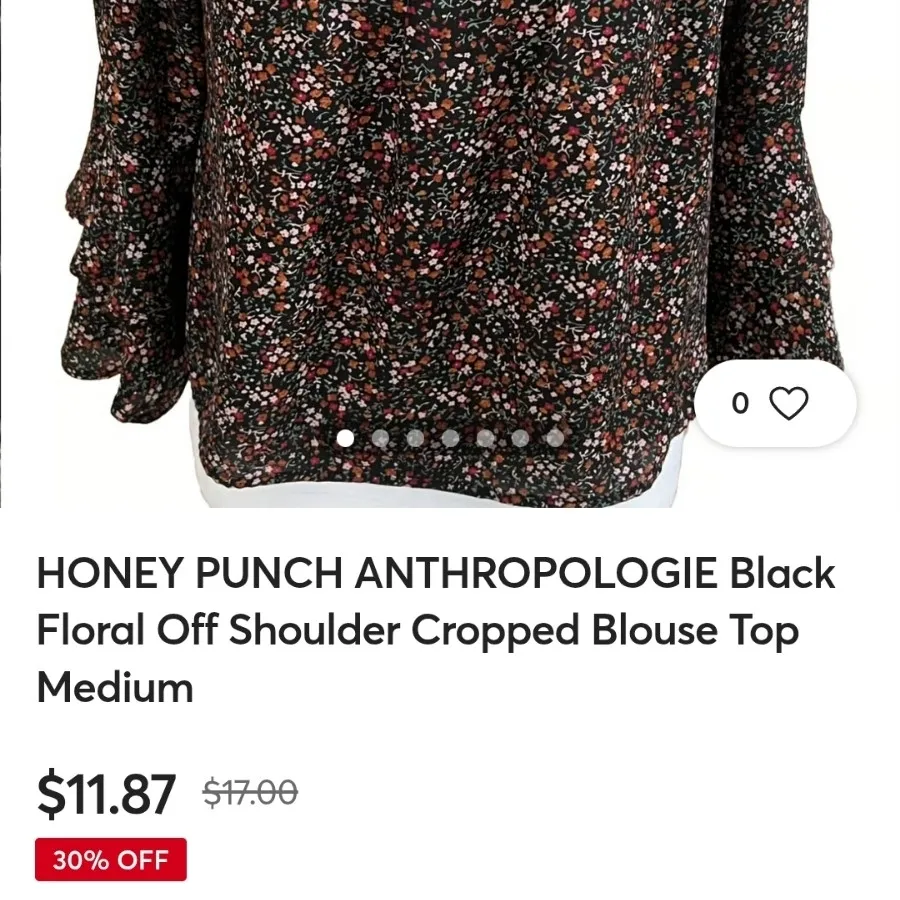Show the seventh and last photo dot

[555, 438]
